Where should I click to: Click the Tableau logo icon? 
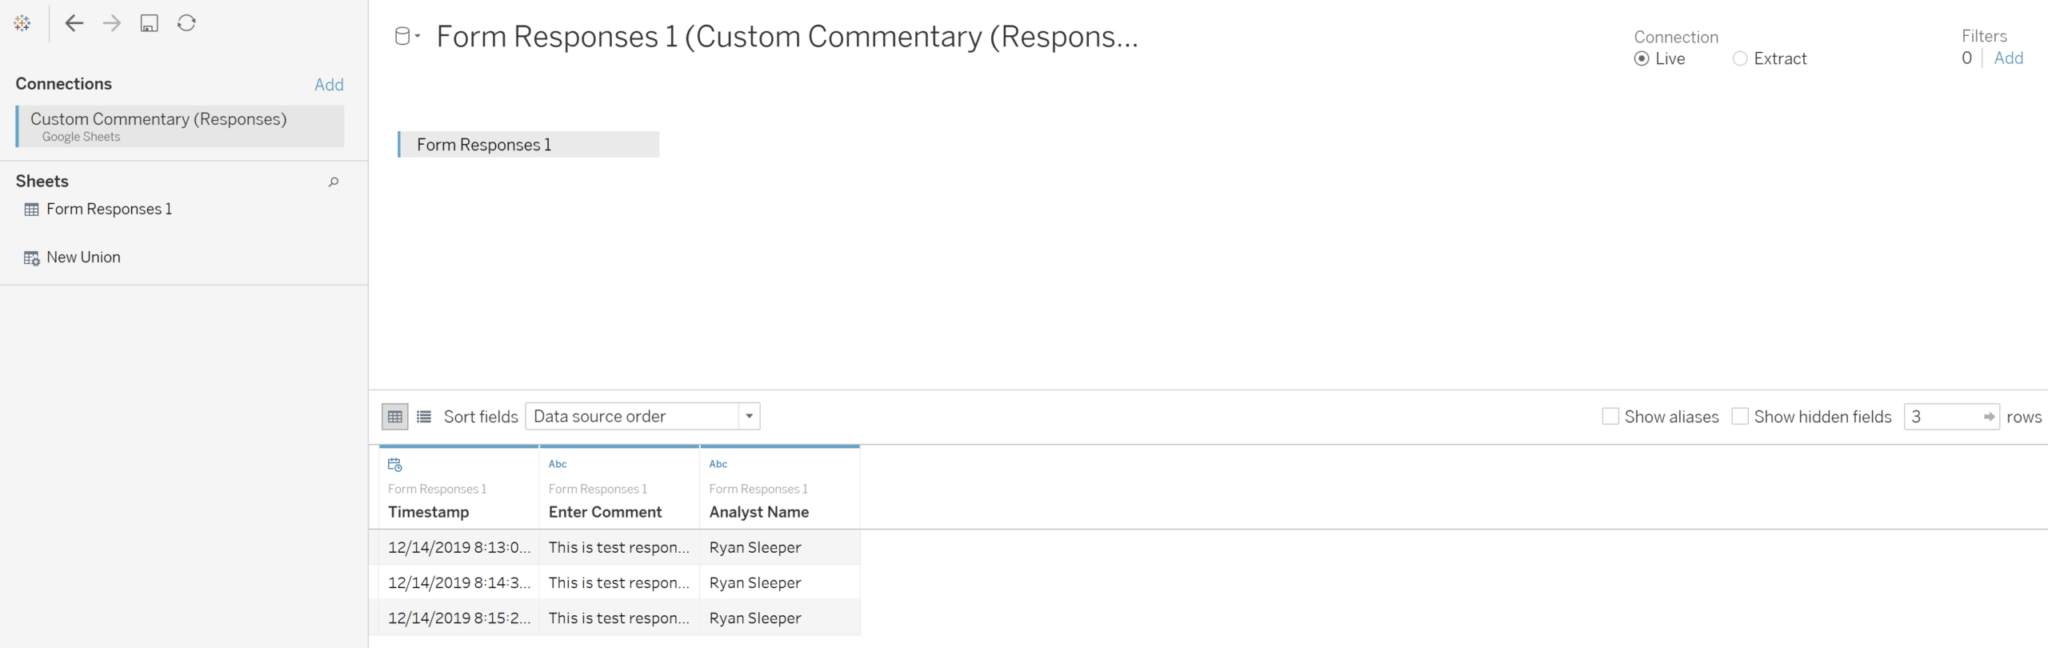tap(22, 23)
